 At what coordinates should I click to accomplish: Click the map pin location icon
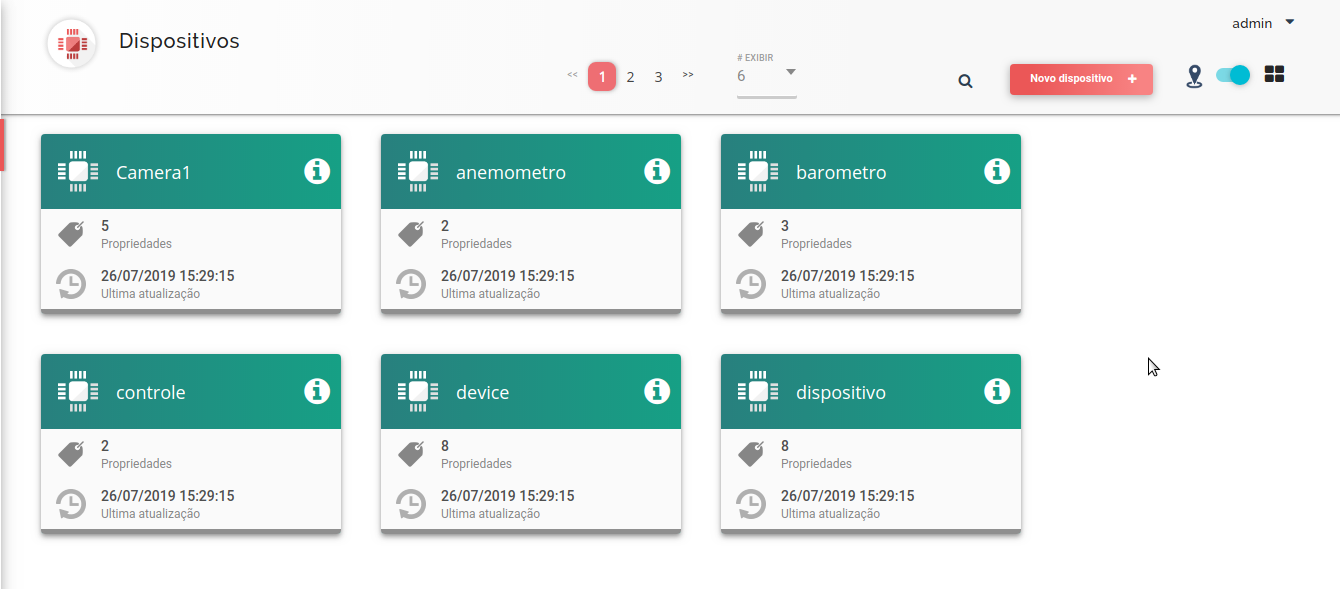1194,76
